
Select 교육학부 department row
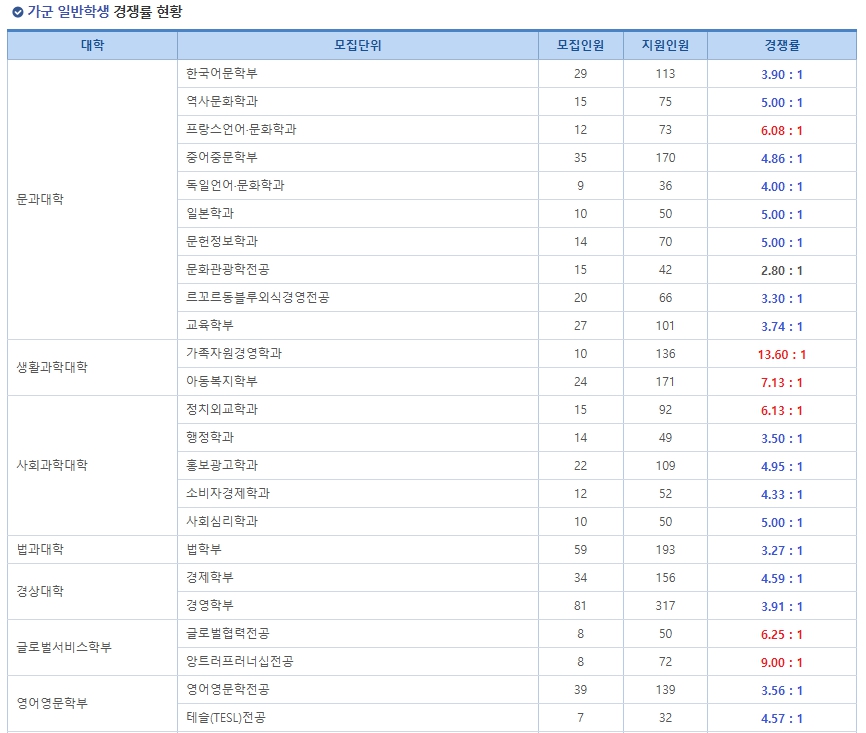(x=517, y=325)
